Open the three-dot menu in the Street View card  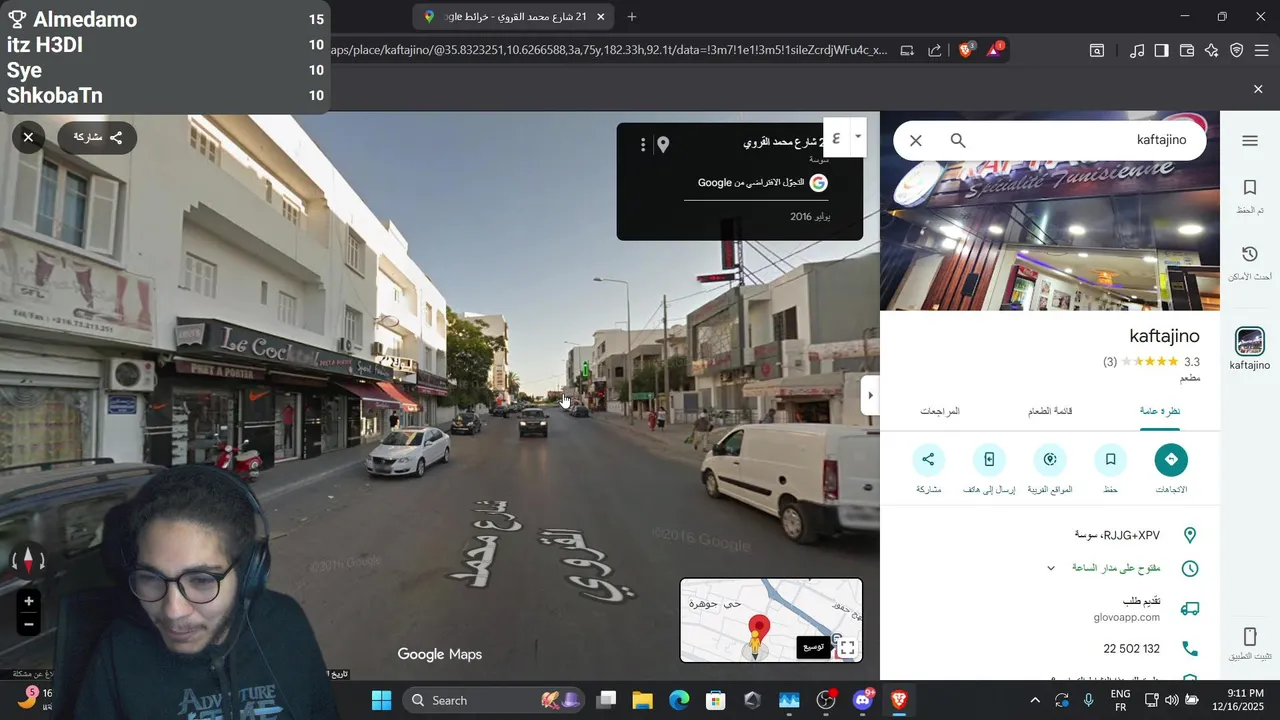point(643,145)
